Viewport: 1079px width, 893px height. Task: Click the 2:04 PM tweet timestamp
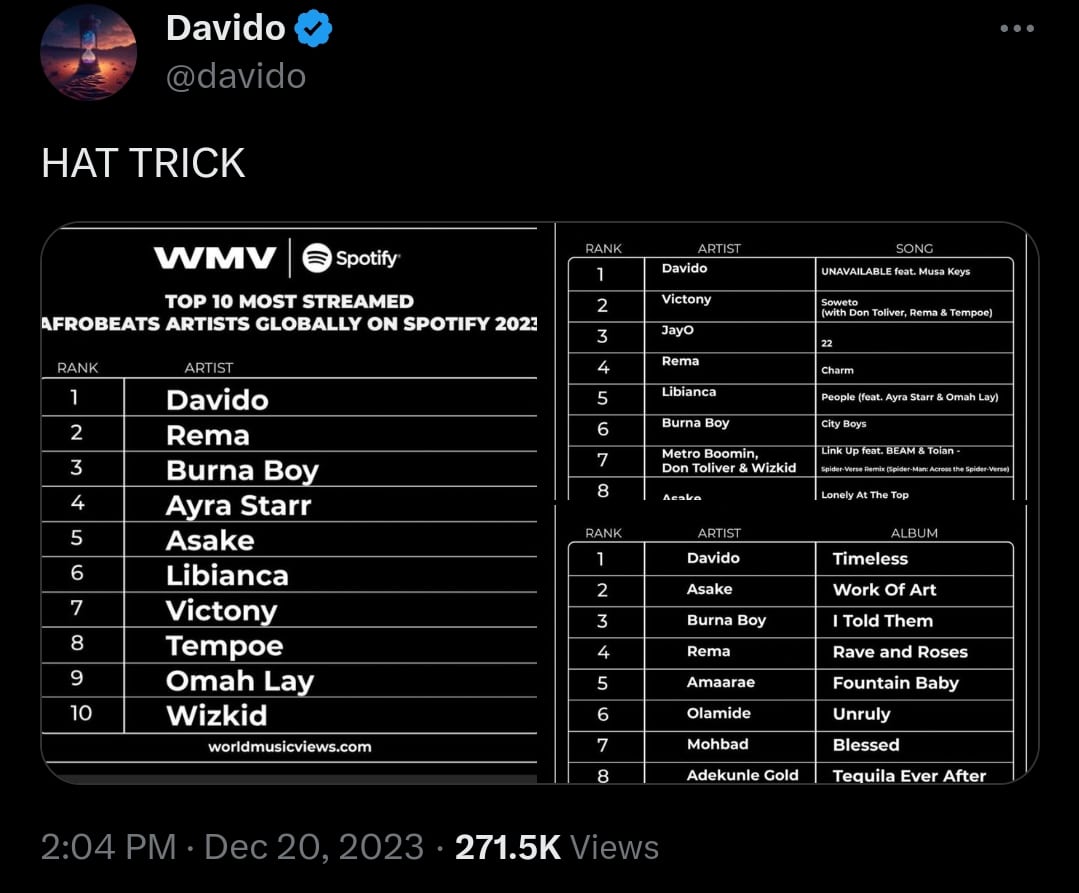(x=108, y=847)
